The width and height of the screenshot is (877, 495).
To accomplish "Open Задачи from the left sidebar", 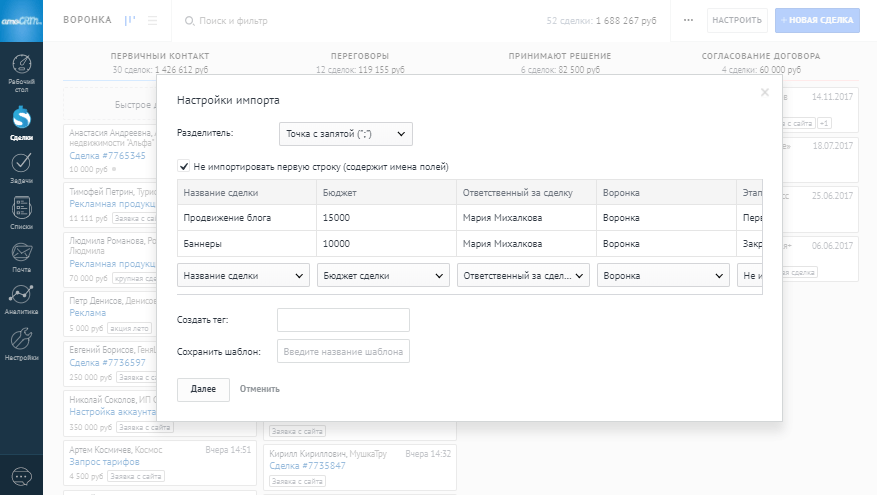I will pos(21,167).
